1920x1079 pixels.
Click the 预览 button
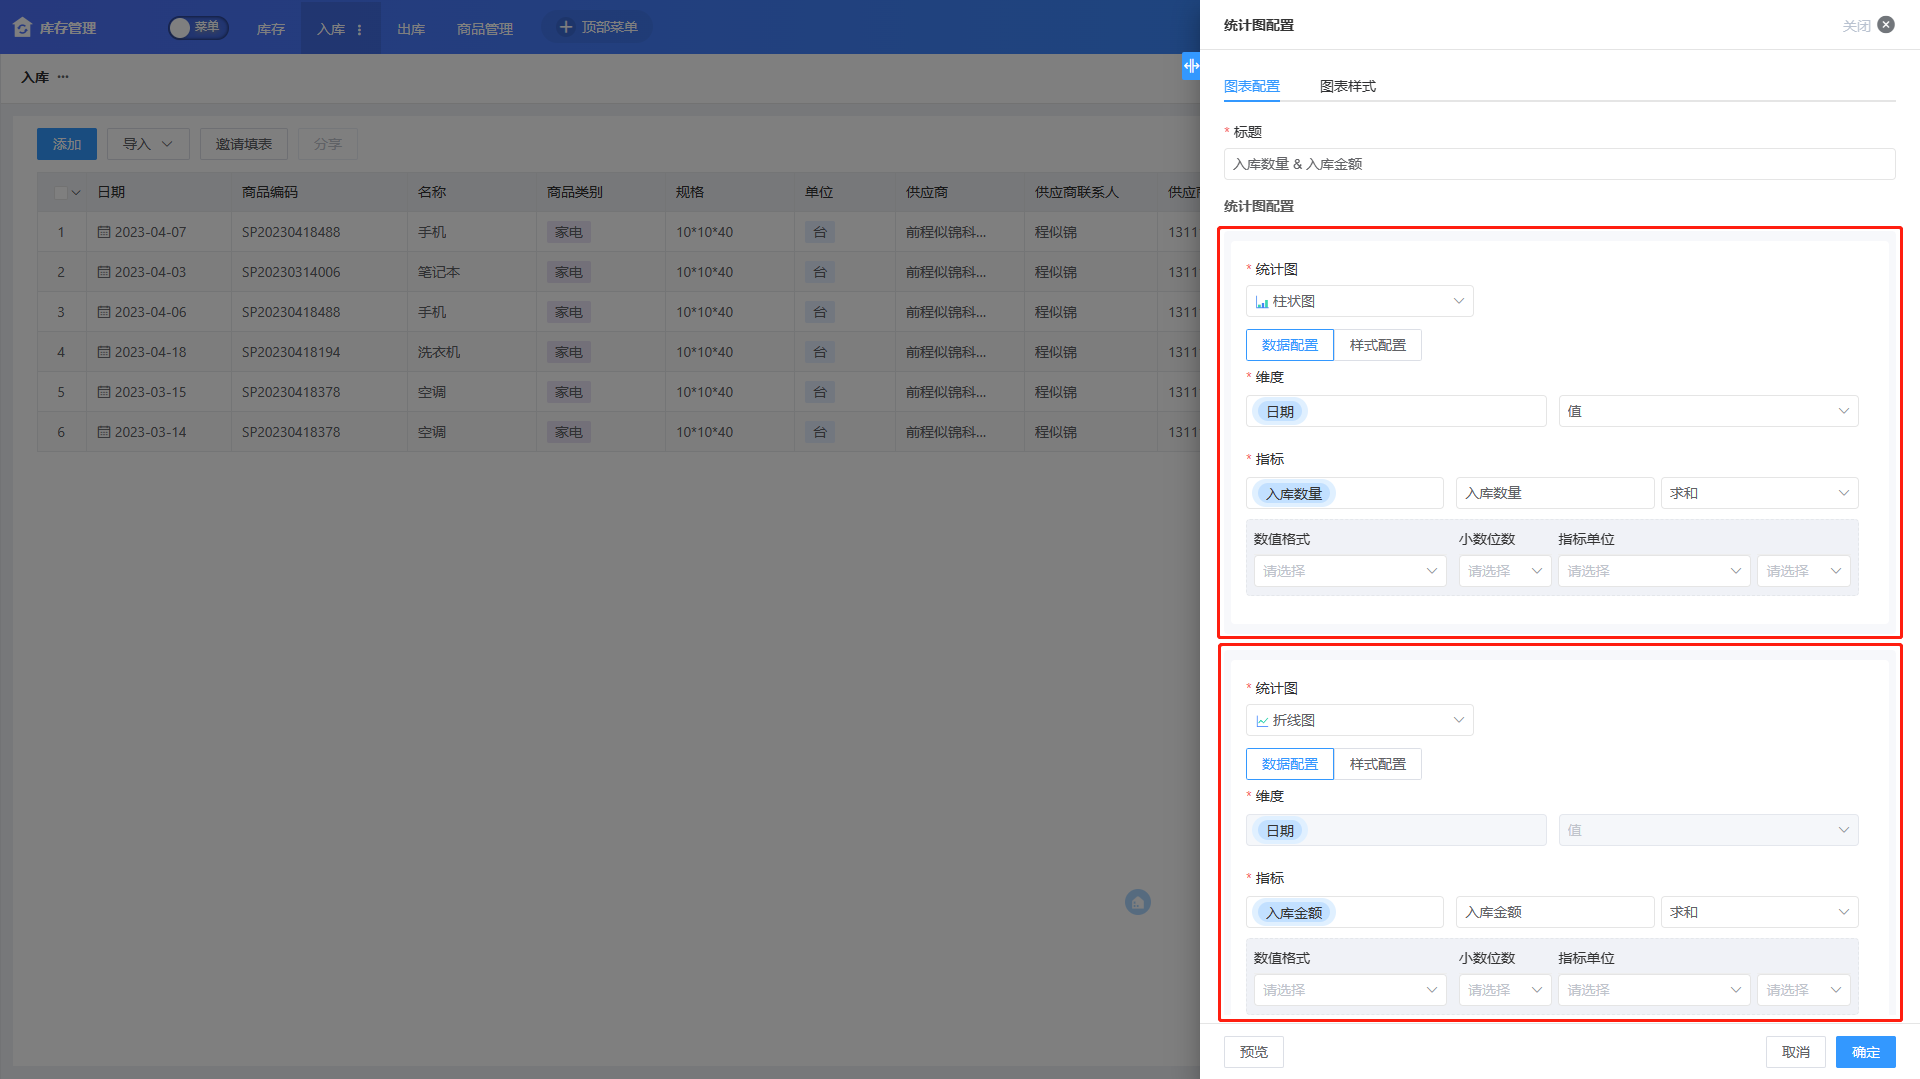coord(1254,1052)
